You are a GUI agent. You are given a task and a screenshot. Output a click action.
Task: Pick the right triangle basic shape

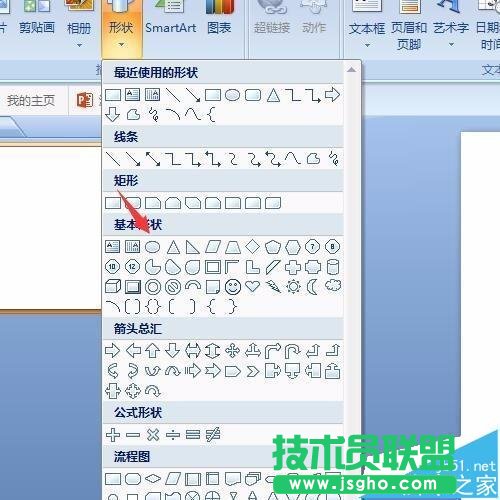click(193, 247)
